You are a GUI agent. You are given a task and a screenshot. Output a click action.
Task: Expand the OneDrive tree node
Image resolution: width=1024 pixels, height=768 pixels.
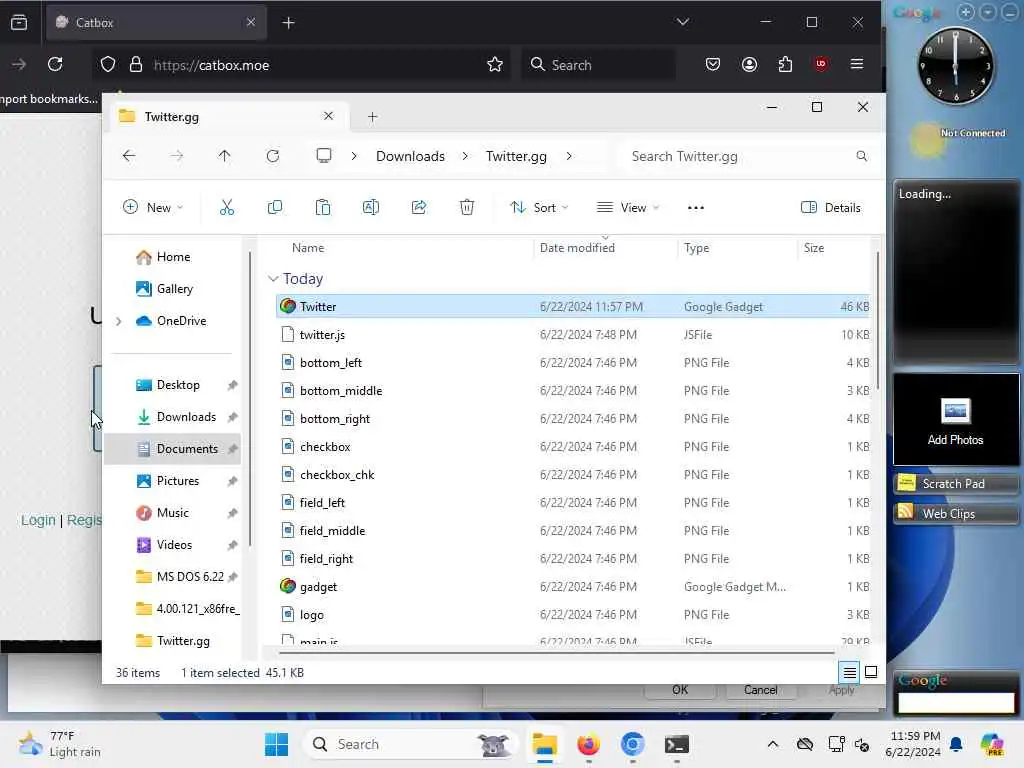[x=118, y=321]
